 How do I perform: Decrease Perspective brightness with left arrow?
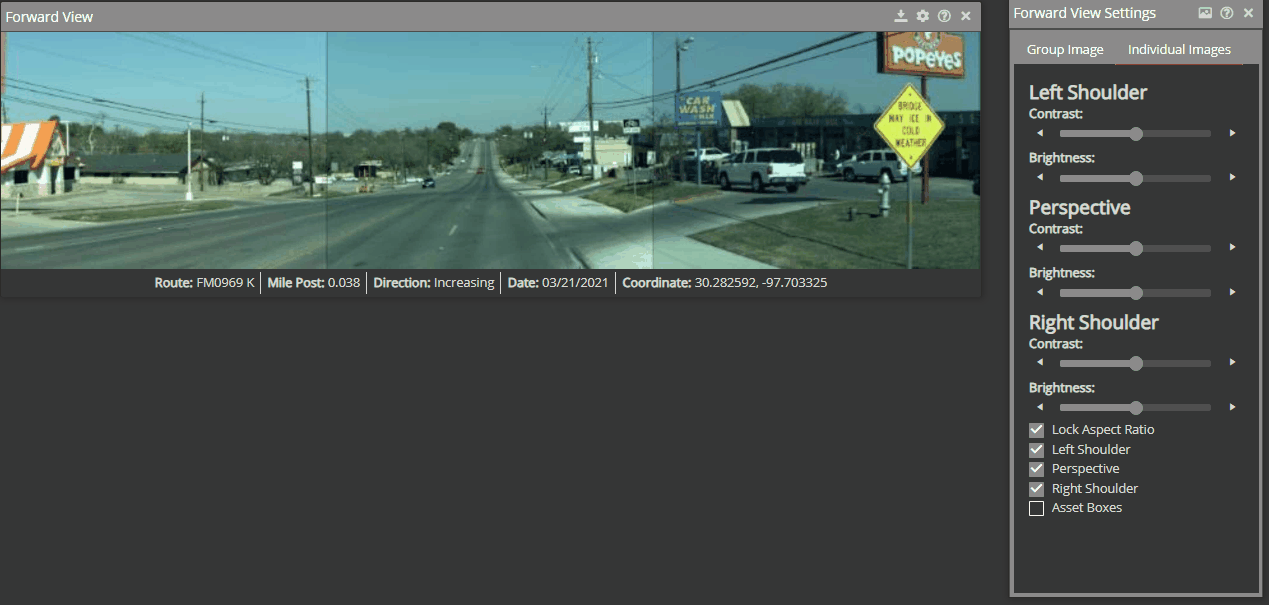click(1039, 293)
